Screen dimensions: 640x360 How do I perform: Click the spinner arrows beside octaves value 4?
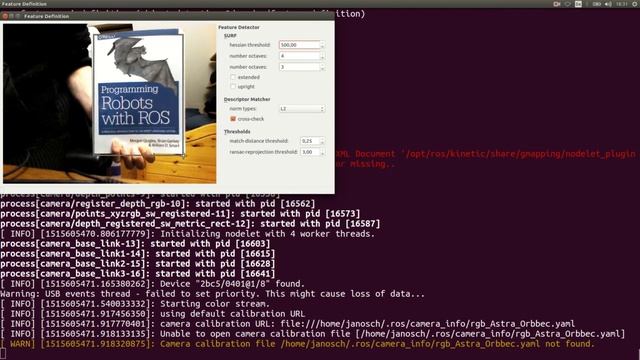(322, 56)
